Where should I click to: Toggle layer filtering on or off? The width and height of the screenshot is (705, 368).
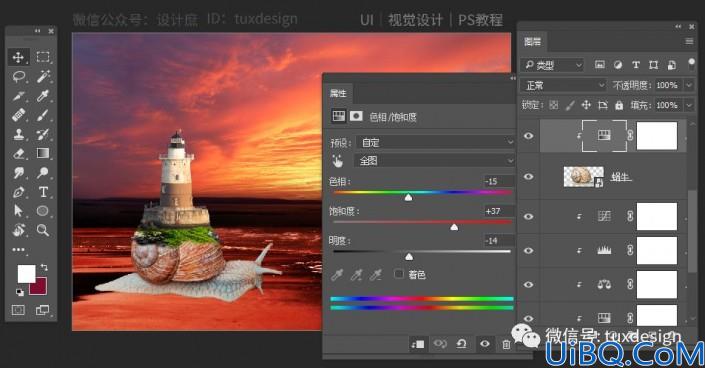point(692,63)
